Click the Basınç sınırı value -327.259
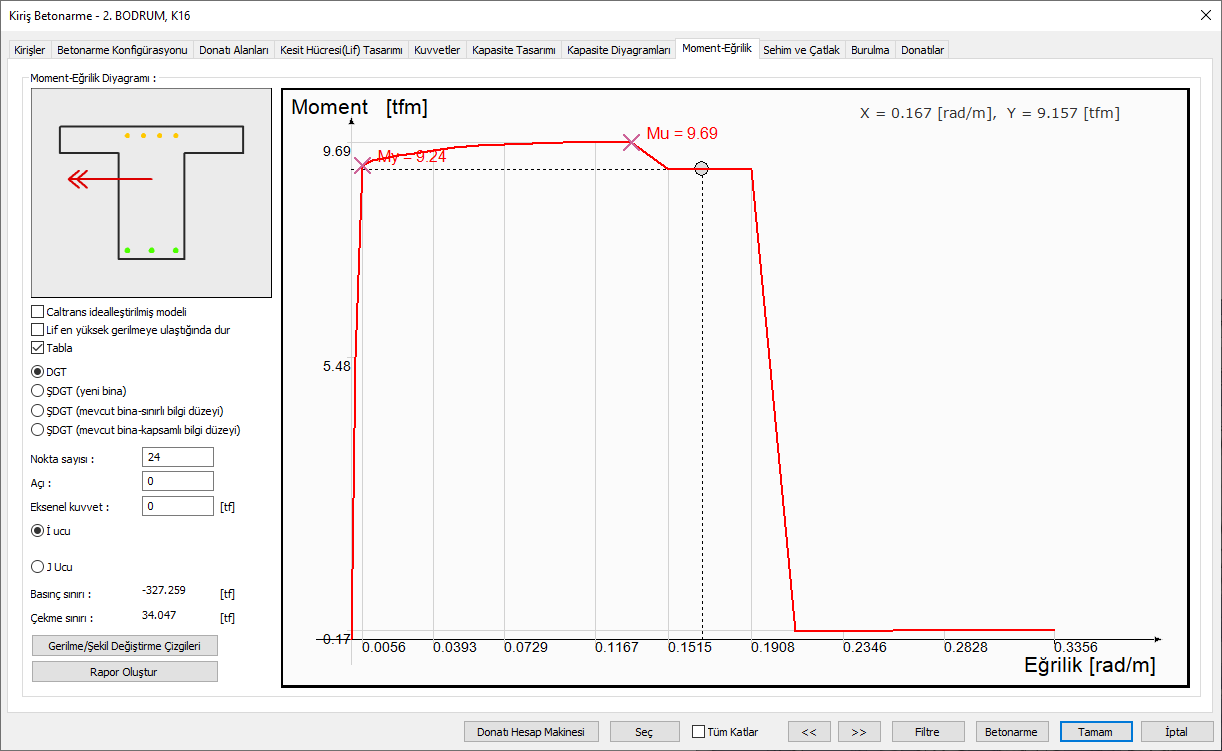 click(x=164, y=590)
